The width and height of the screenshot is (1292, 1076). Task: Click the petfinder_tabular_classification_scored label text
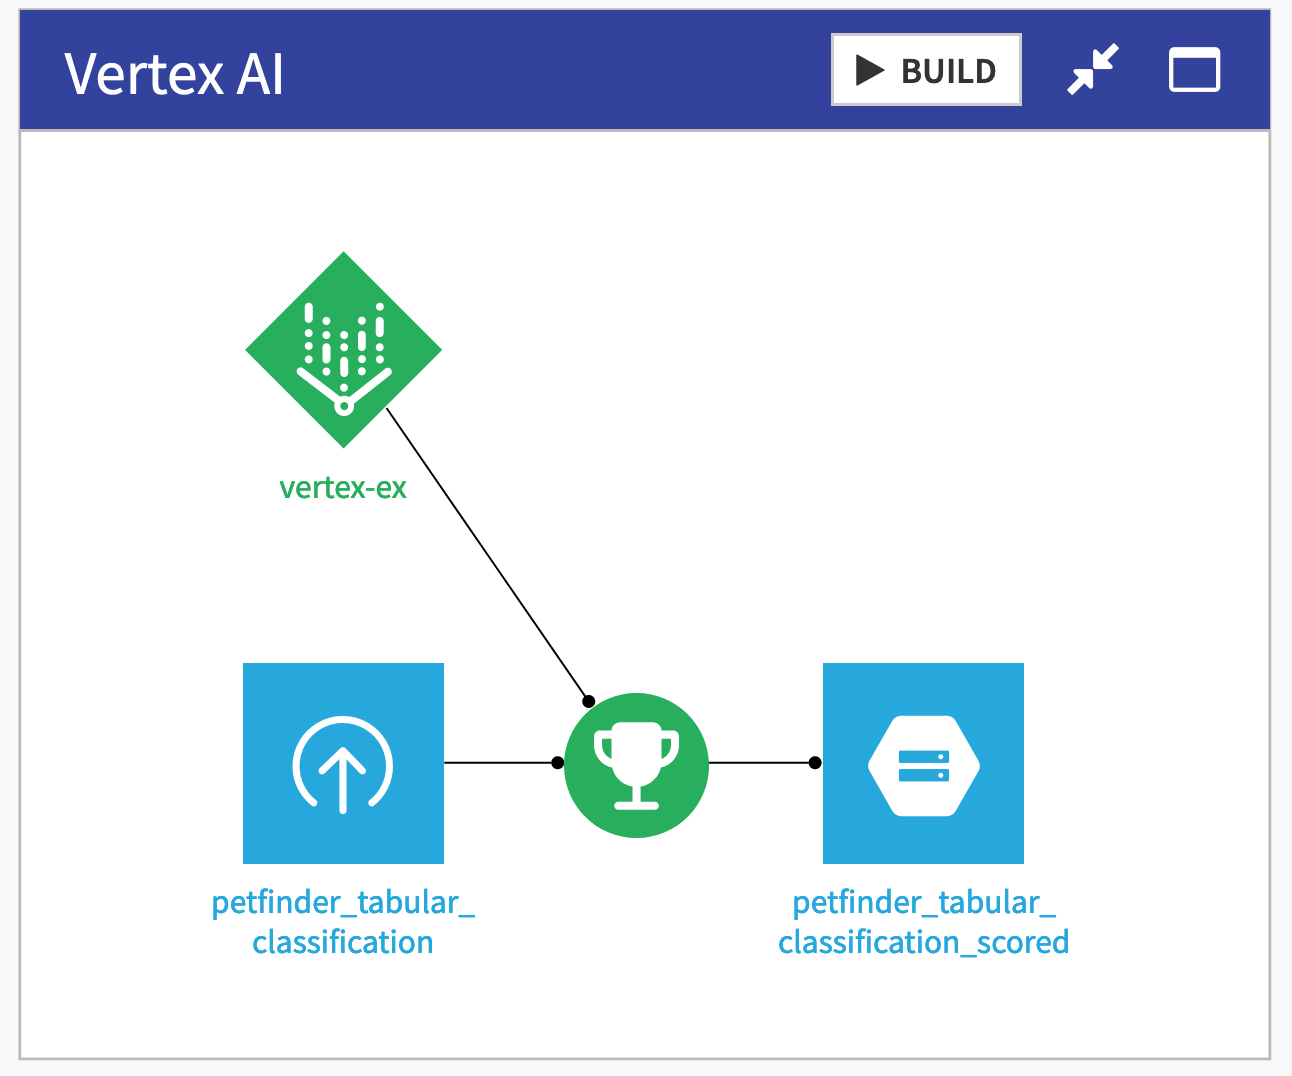(922, 921)
